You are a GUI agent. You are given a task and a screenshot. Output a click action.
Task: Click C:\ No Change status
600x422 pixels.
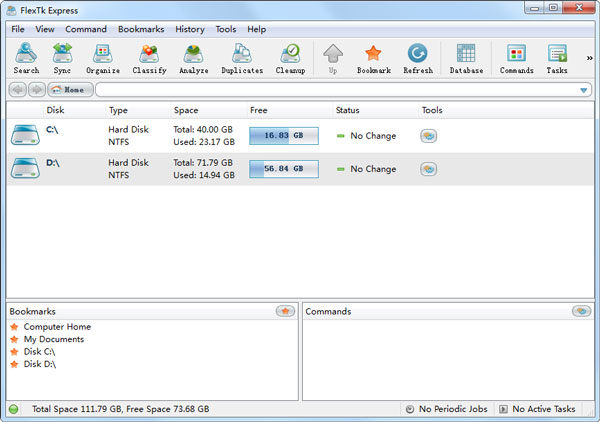click(367, 136)
